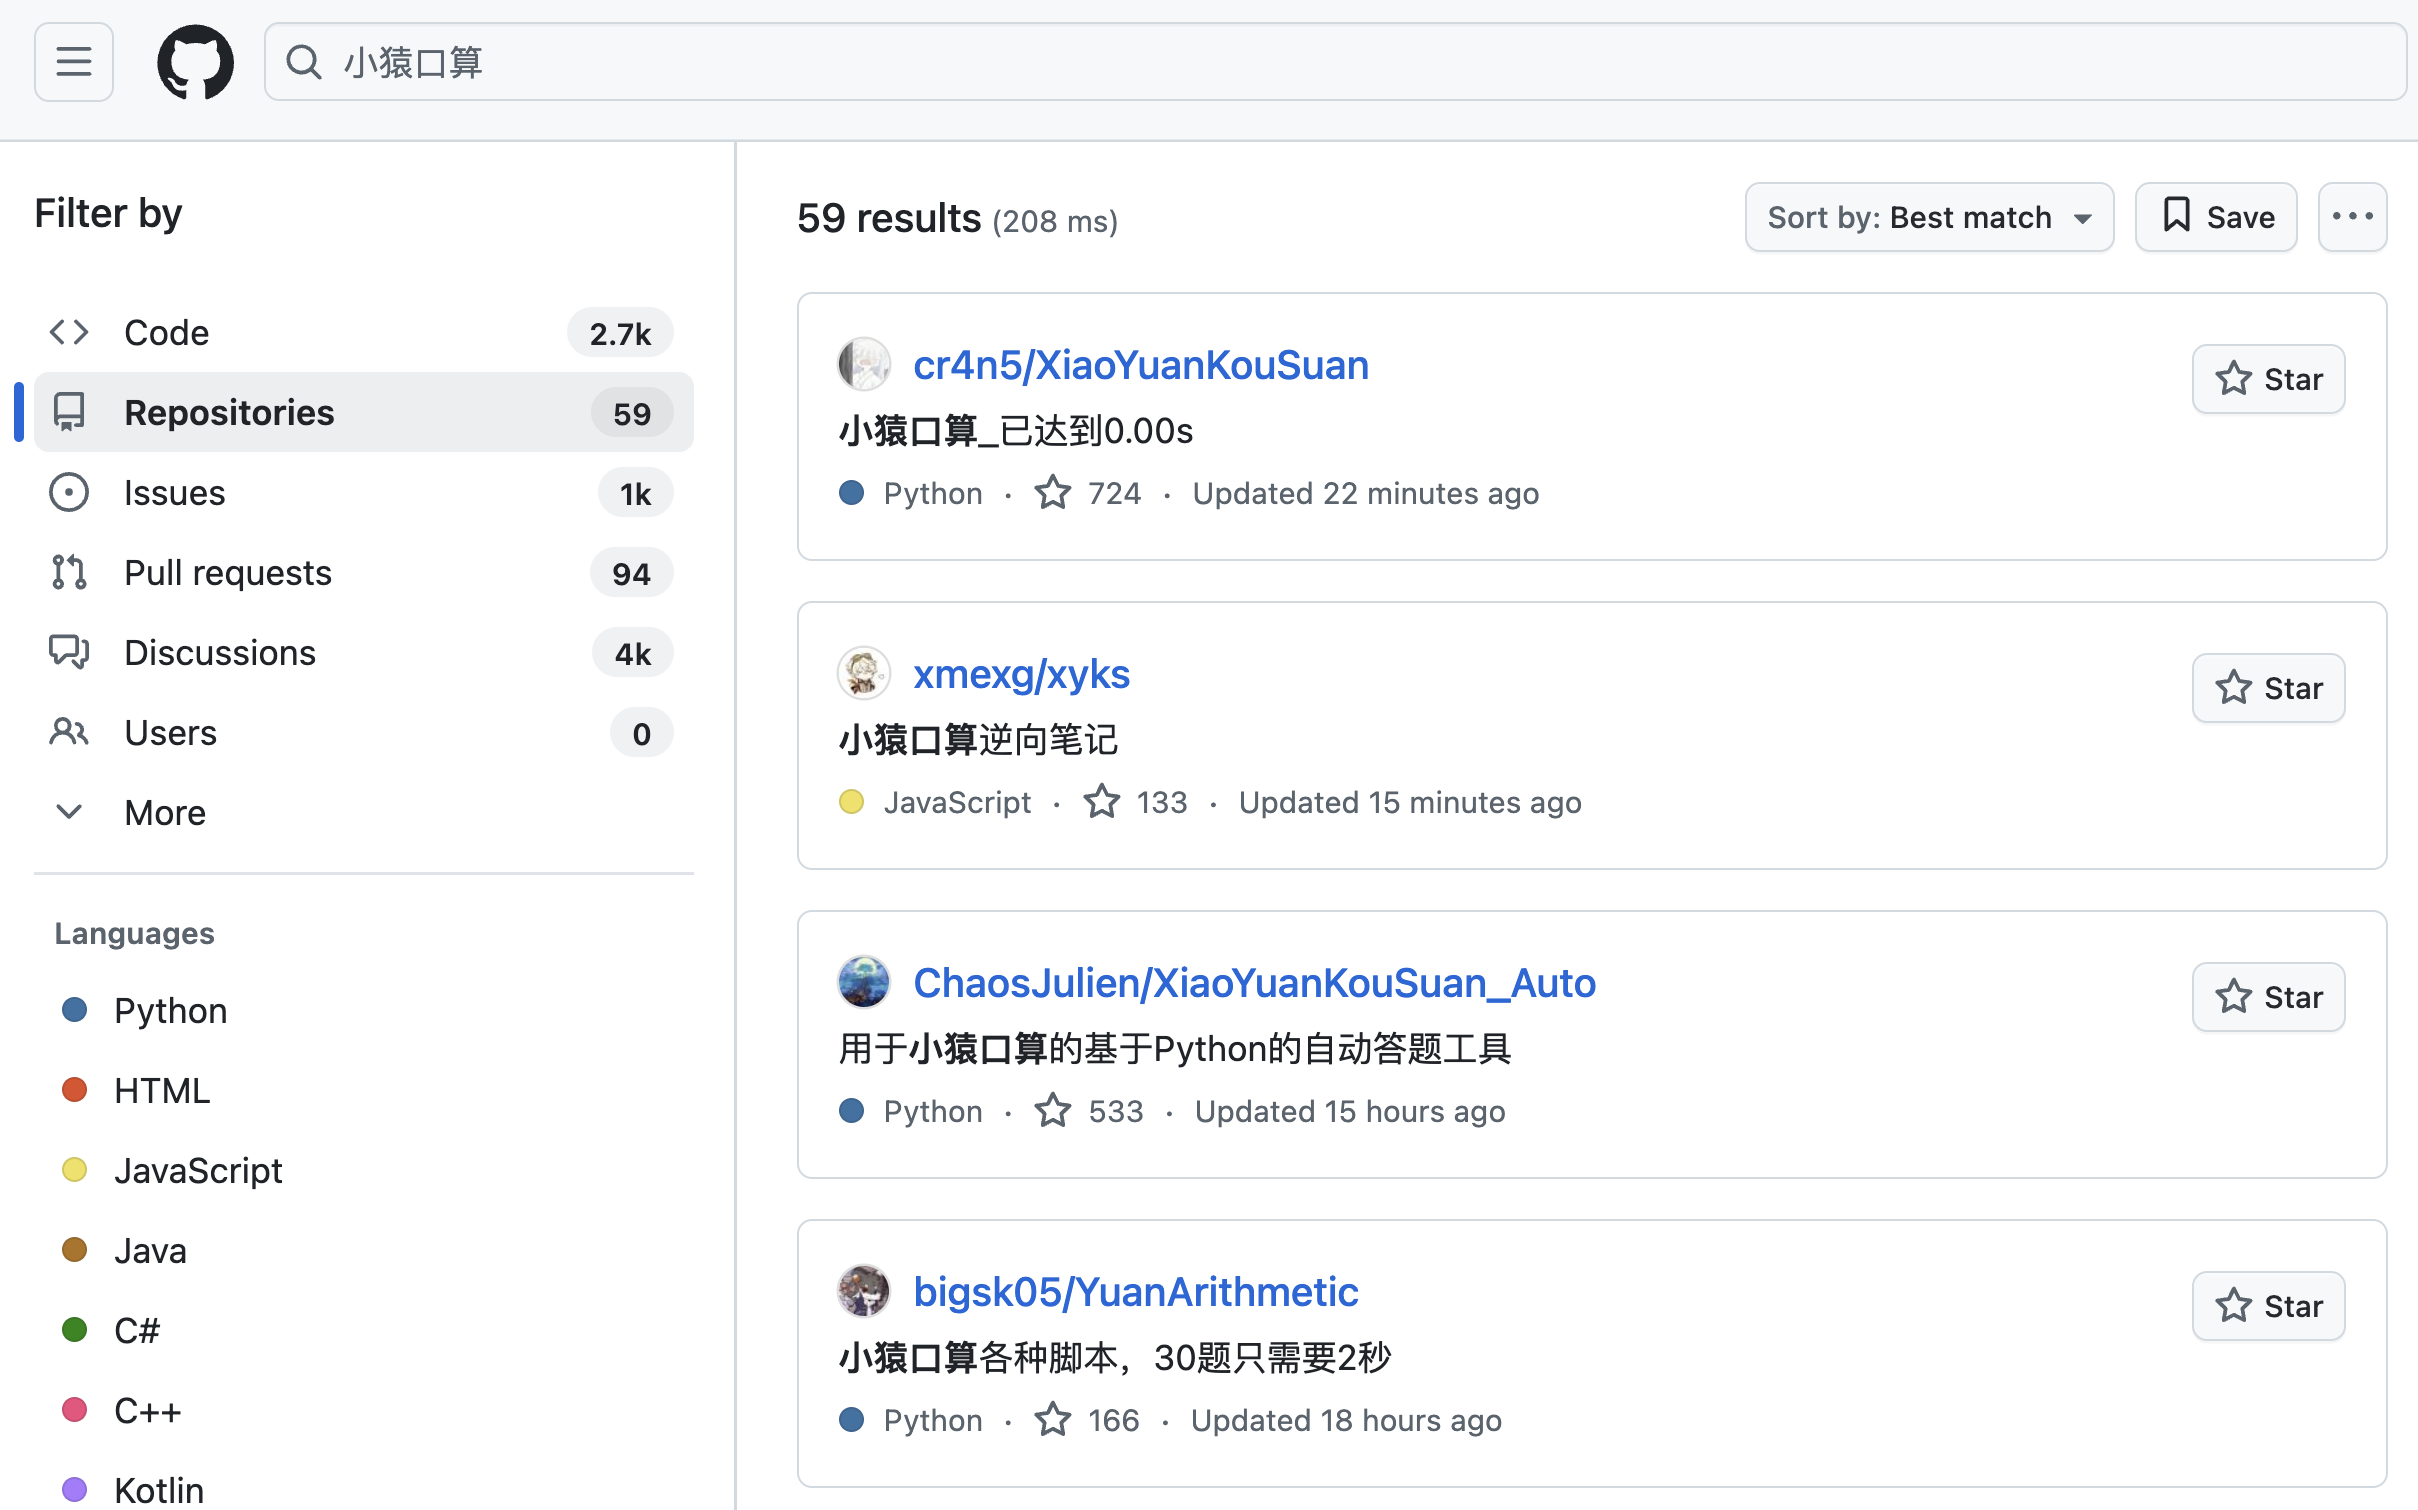Select the Users filter
Viewport: 2418px width, 1510px height.
click(x=363, y=732)
